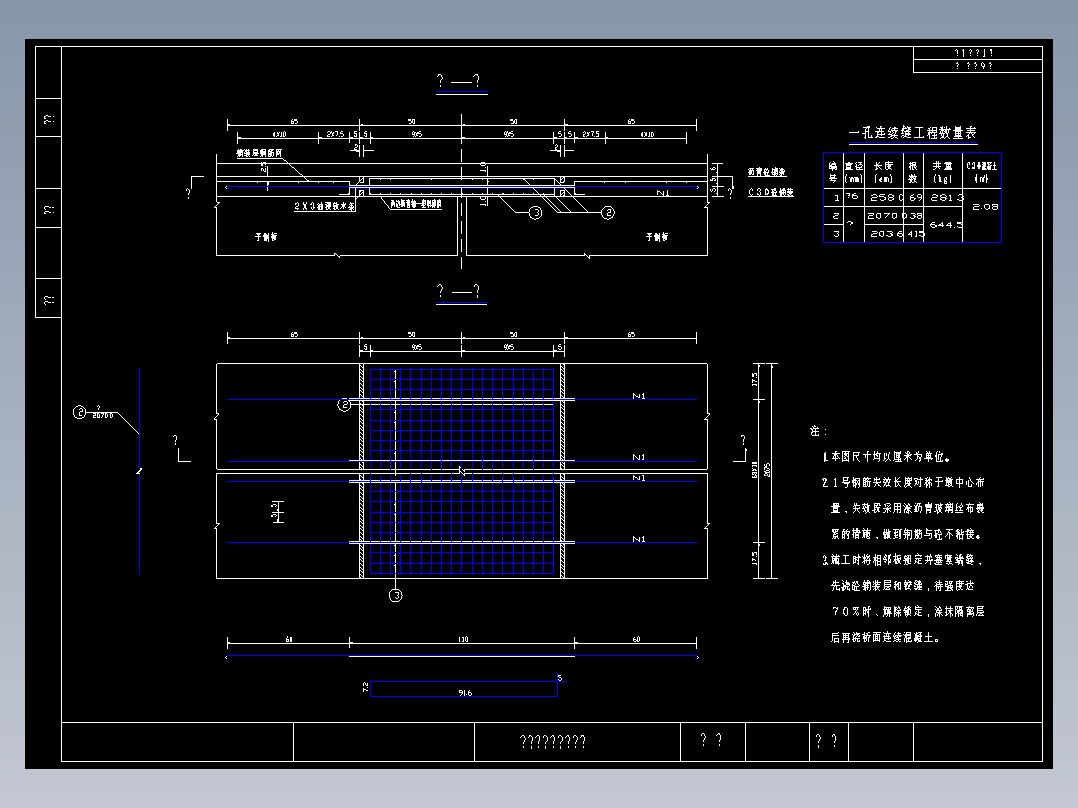Image resolution: width=1078 pixels, height=808 pixels.
Task: Select the C30砼铺装 label
Action: 771,193
